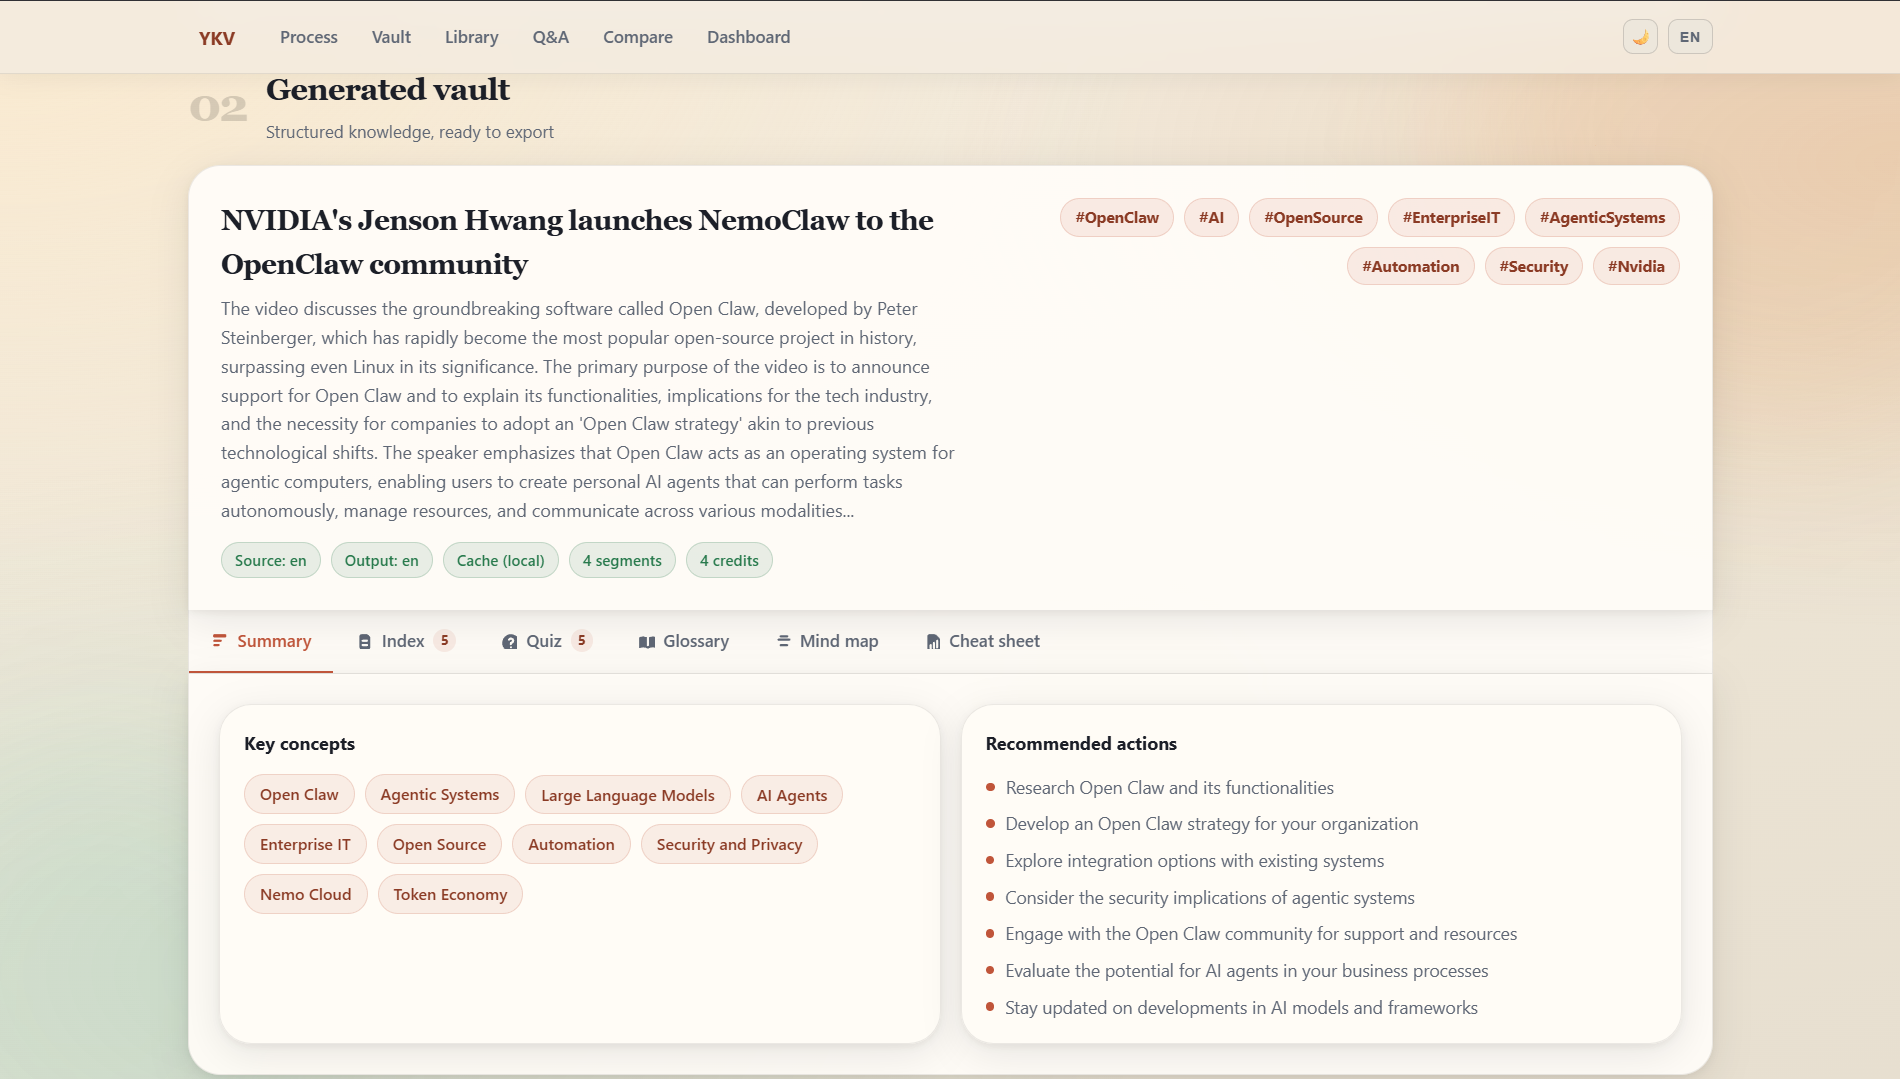Click the bookmark icon beside Cheat sheet

coord(932,641)
